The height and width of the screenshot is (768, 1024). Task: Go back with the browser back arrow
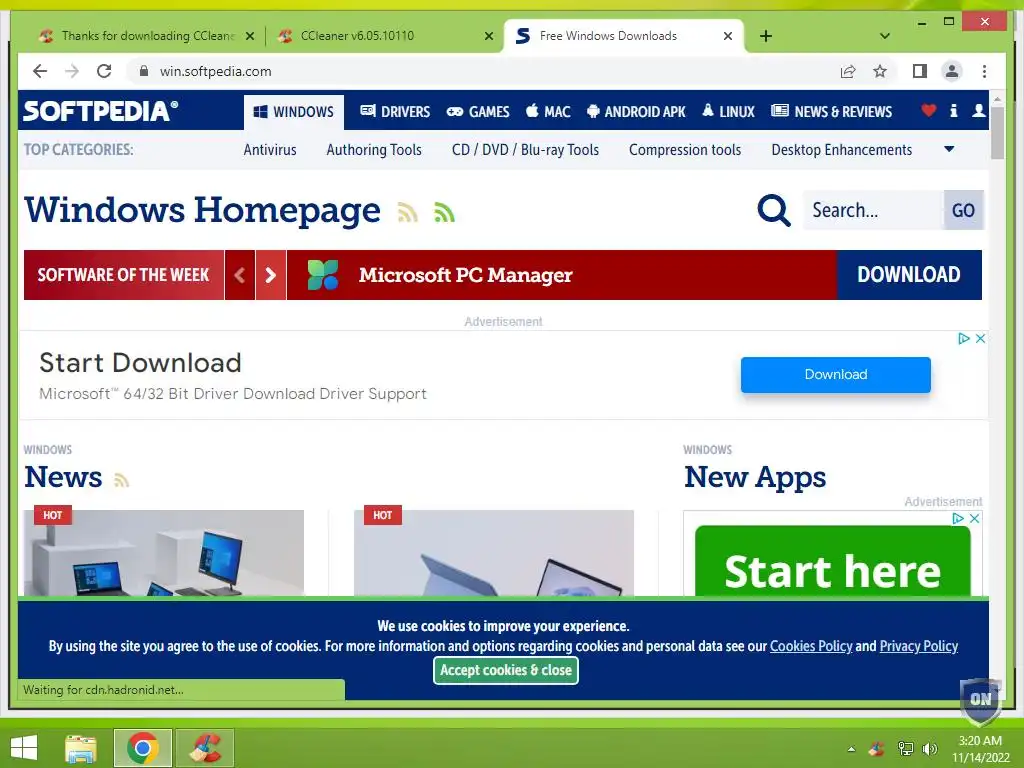(40, 71)
